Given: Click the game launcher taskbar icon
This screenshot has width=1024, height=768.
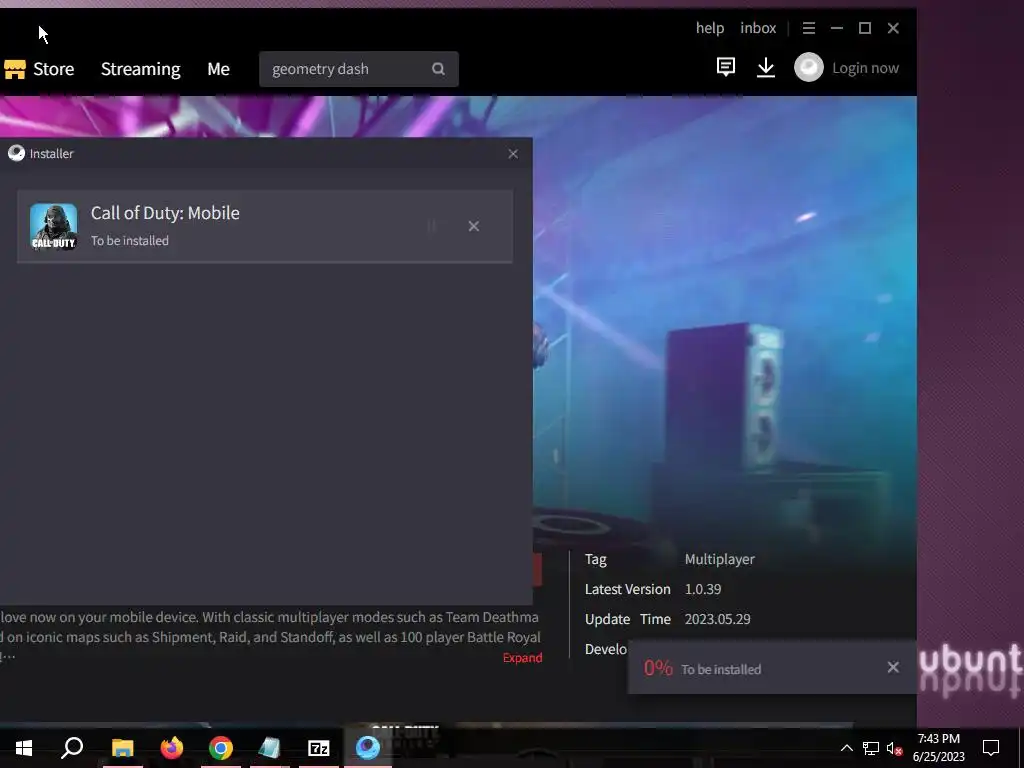Looking at the screenshot, I should pos(368,748).
